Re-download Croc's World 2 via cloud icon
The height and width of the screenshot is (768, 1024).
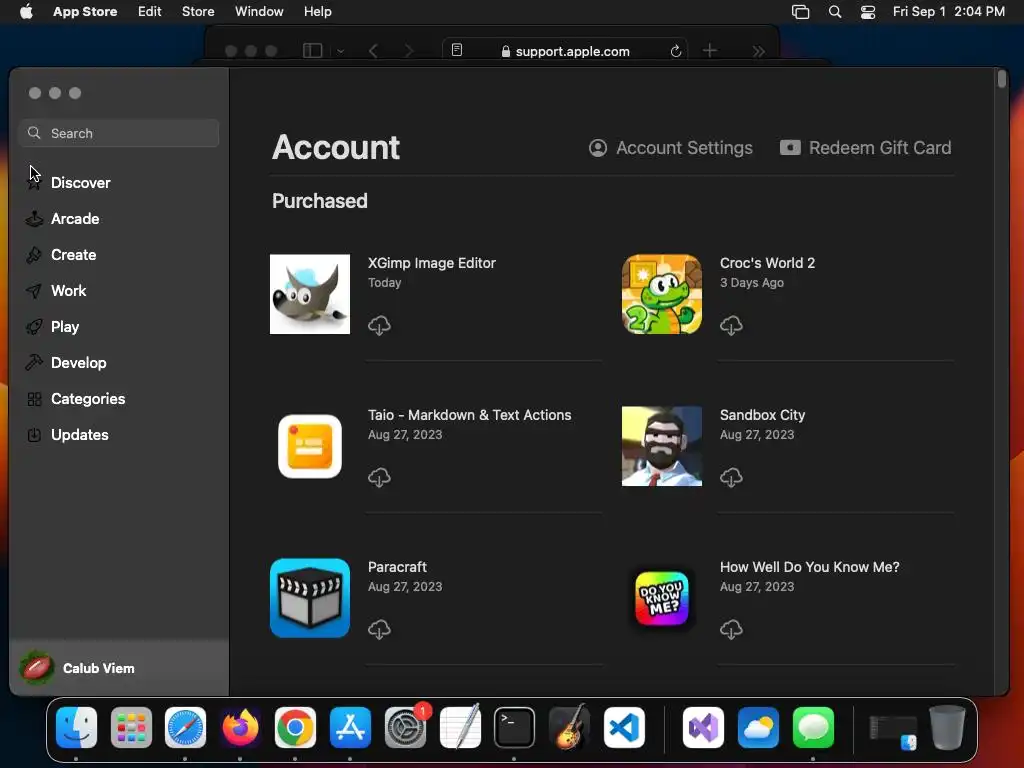[731, 325]
